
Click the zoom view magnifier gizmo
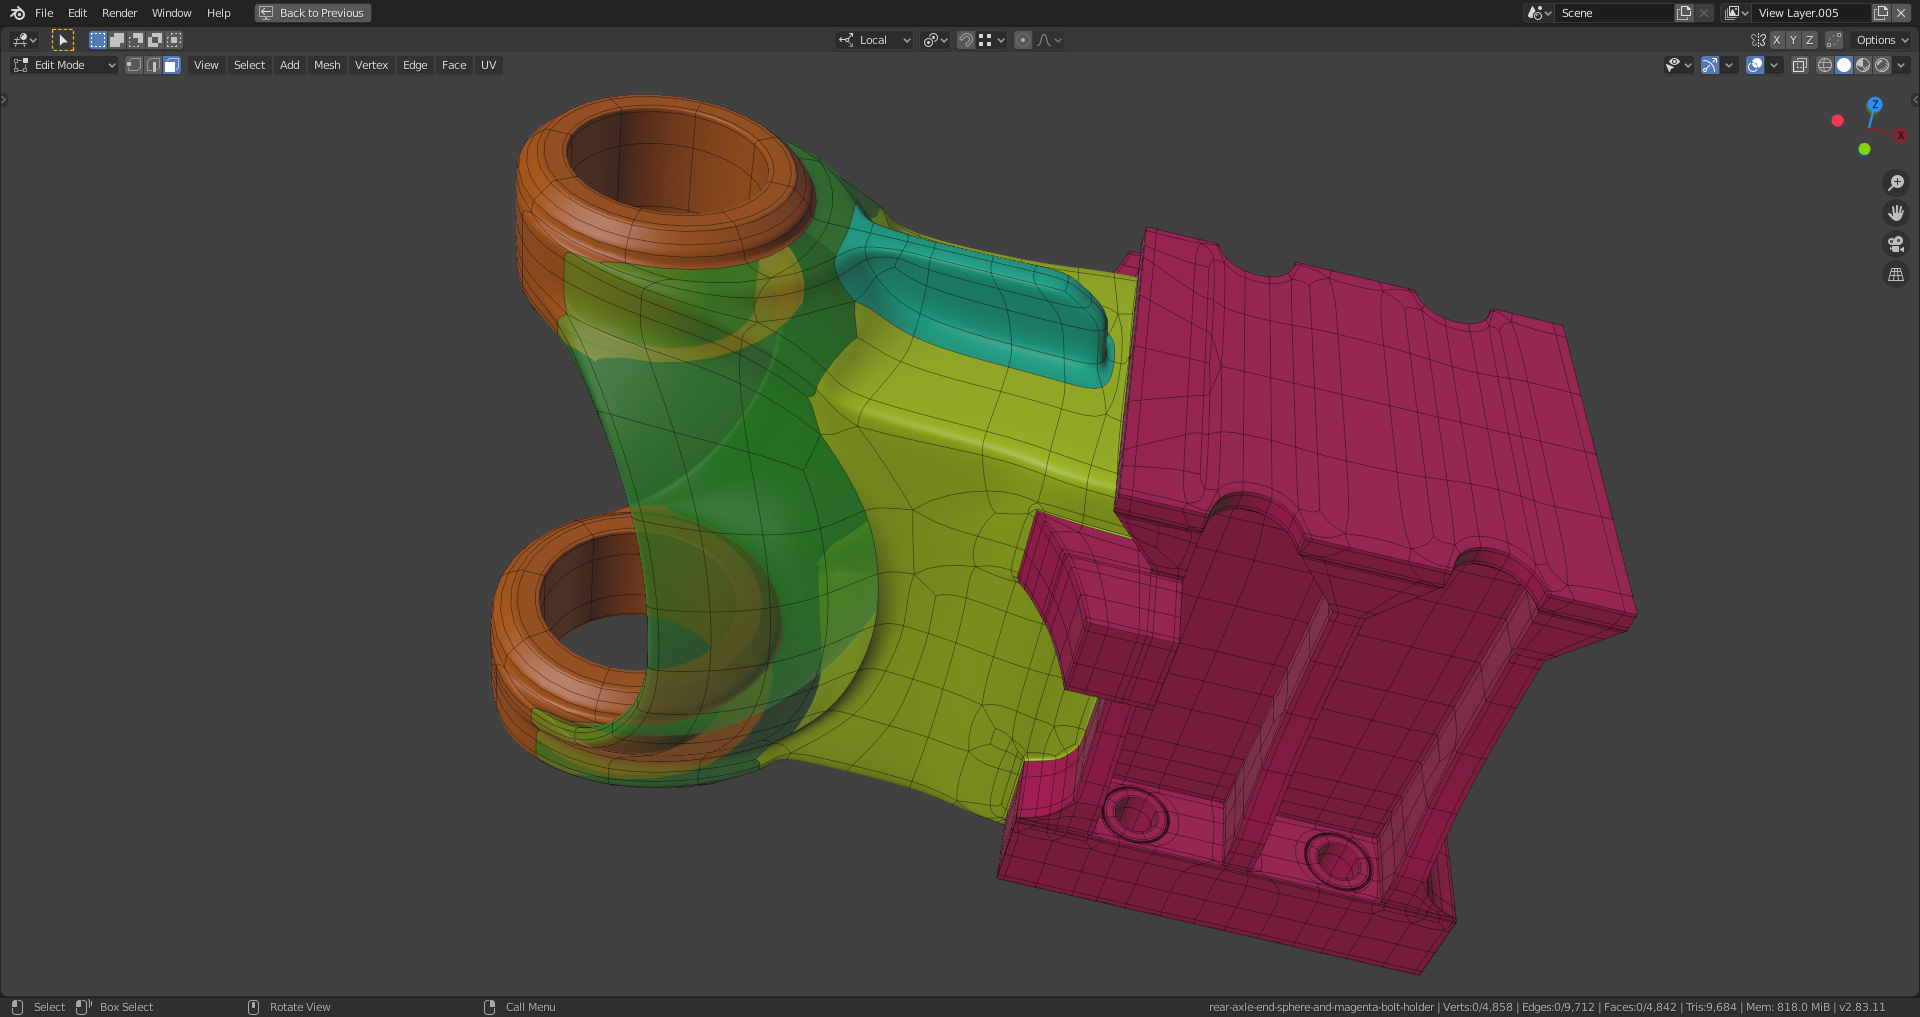1895,183
